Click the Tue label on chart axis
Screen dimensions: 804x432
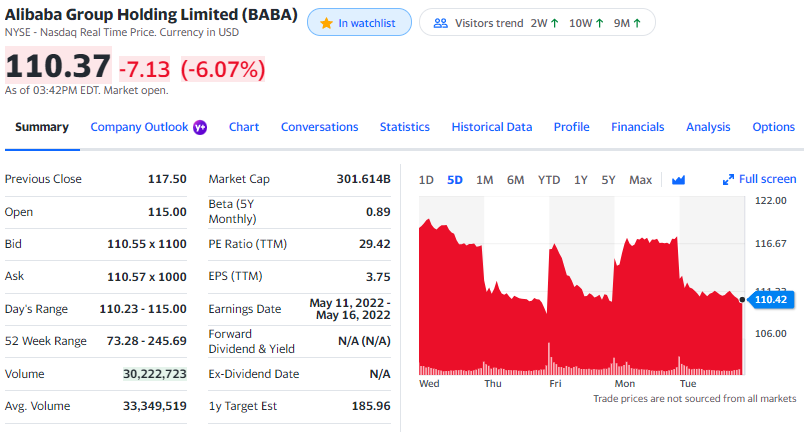click(688, 383)
